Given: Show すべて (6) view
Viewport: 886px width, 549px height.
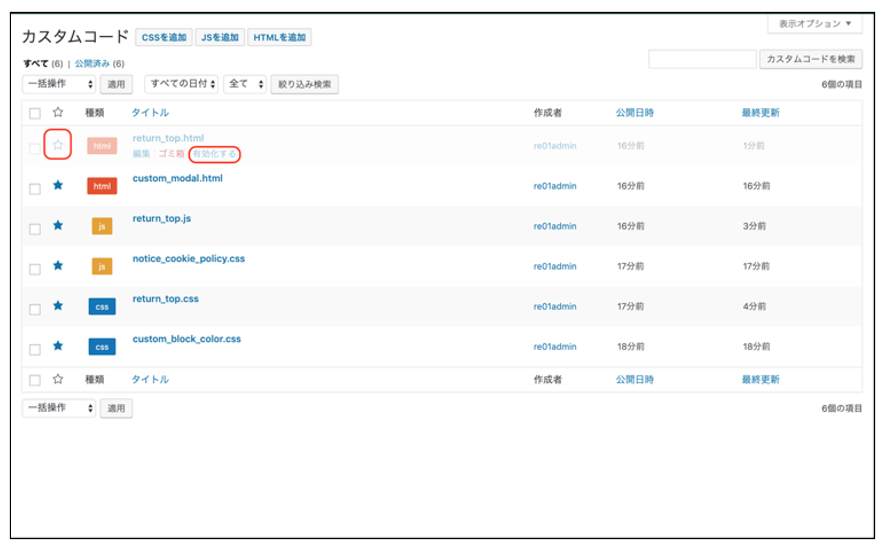Looking at the screenshot, I should click(x=43, y=63).
